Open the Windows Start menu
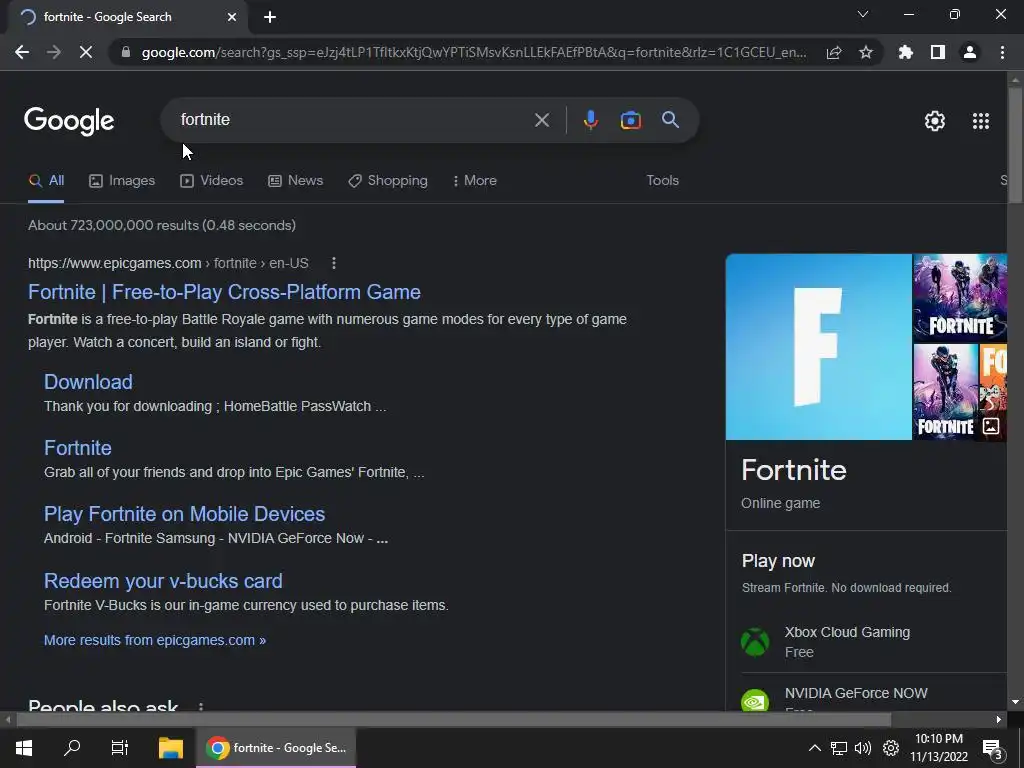This screenshot has width=1024, height=768. 24,748
